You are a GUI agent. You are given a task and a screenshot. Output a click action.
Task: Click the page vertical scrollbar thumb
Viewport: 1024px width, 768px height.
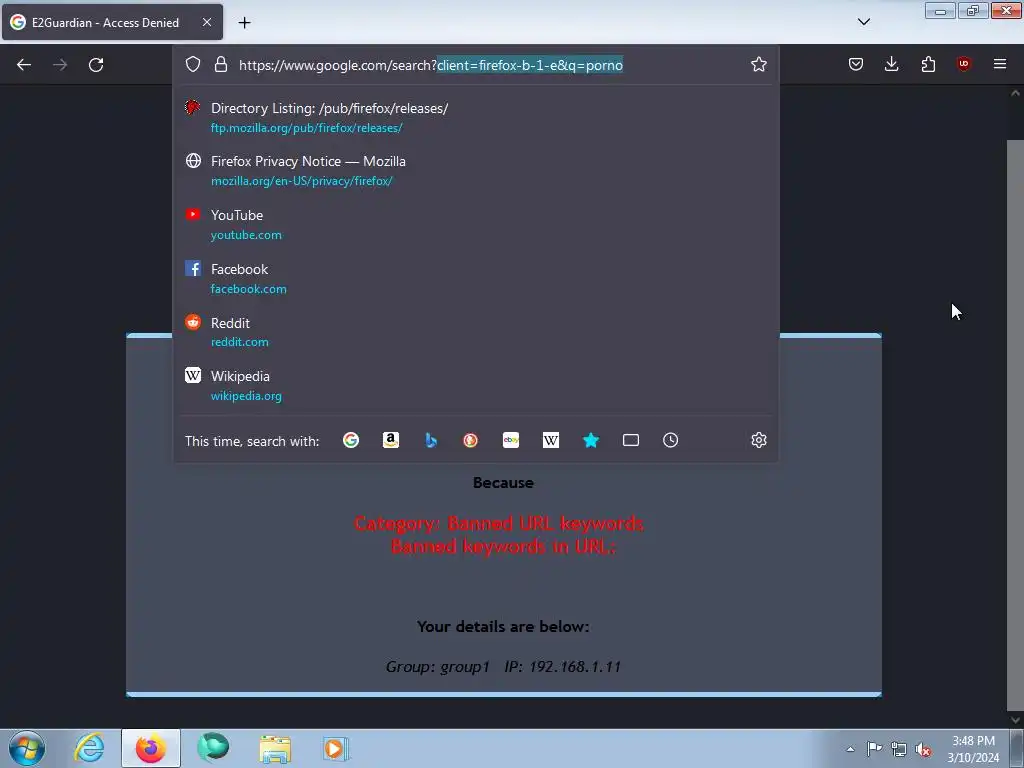(x=1015, y=424)
